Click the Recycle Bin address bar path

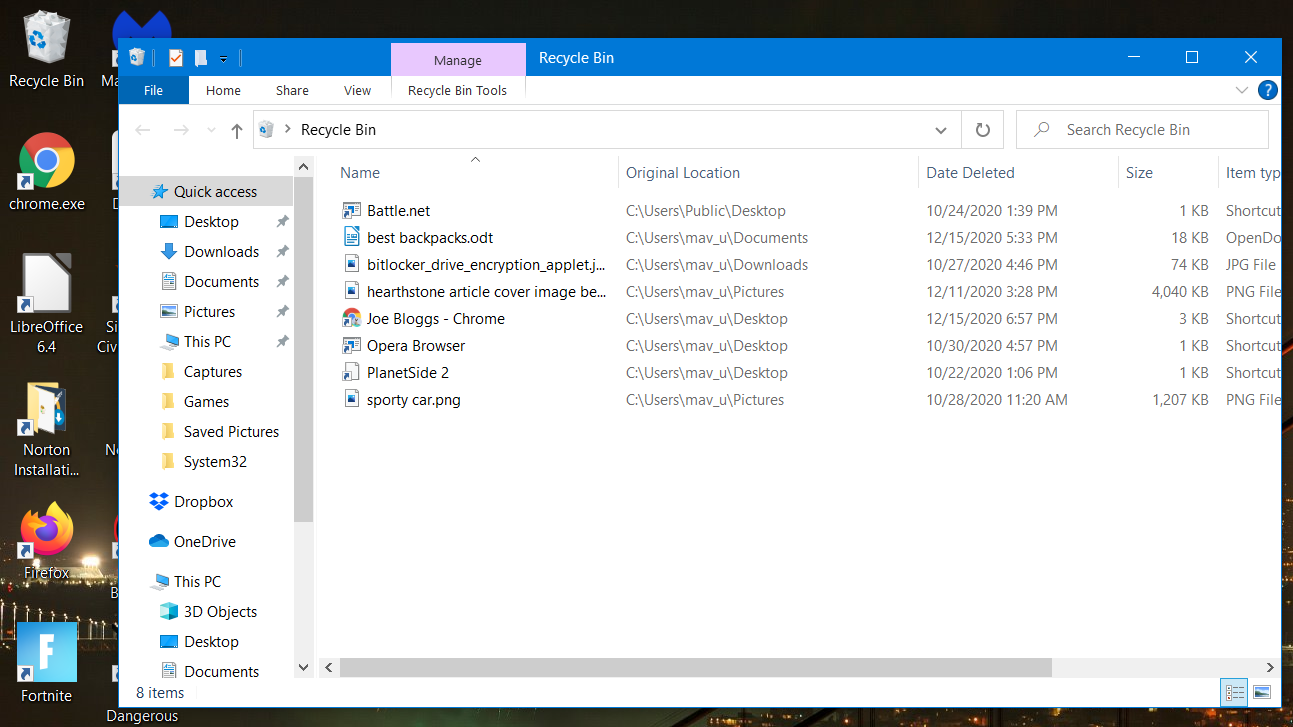[x=338, y=130]
